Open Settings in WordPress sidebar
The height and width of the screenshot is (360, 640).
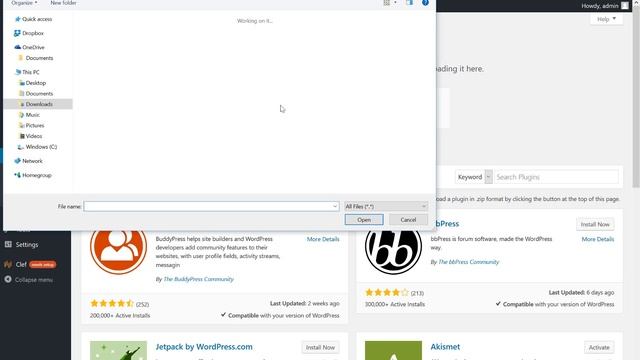pos(27,244)
